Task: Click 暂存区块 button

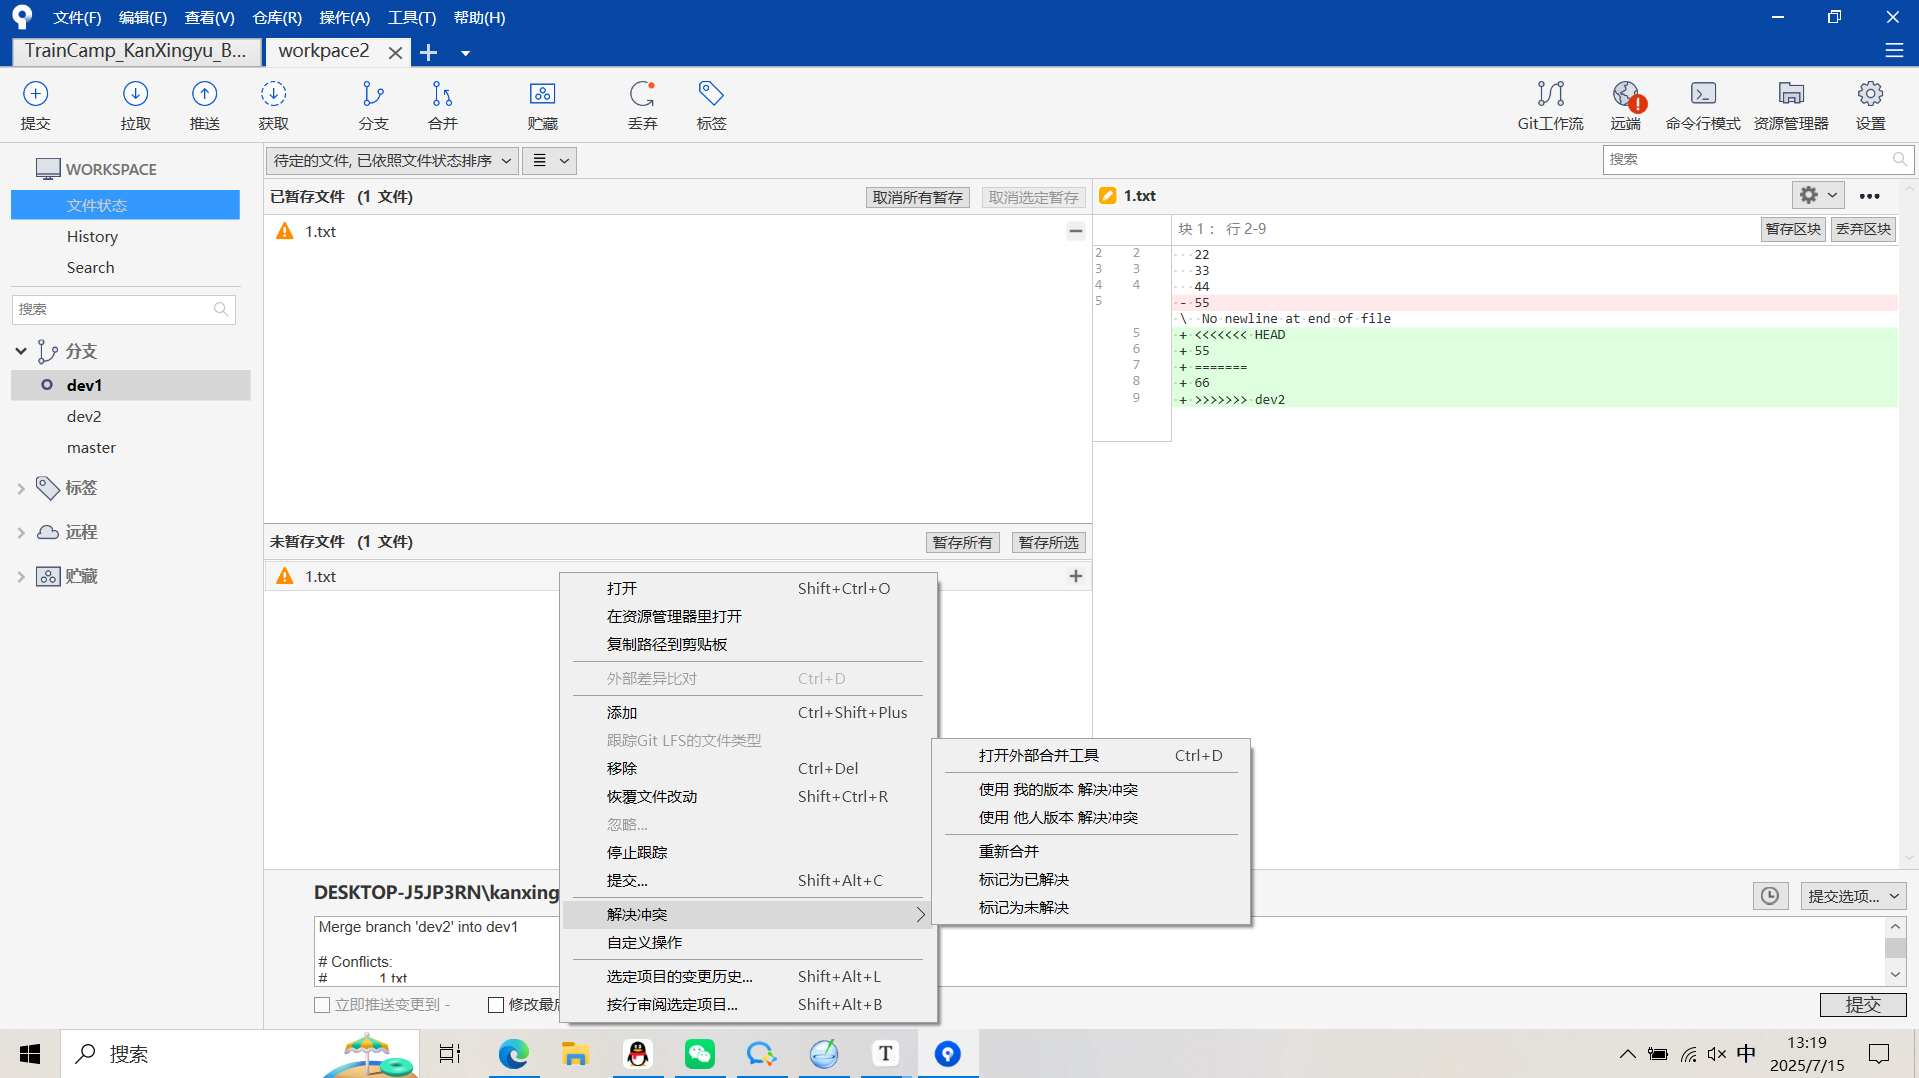Action: 1792,229
